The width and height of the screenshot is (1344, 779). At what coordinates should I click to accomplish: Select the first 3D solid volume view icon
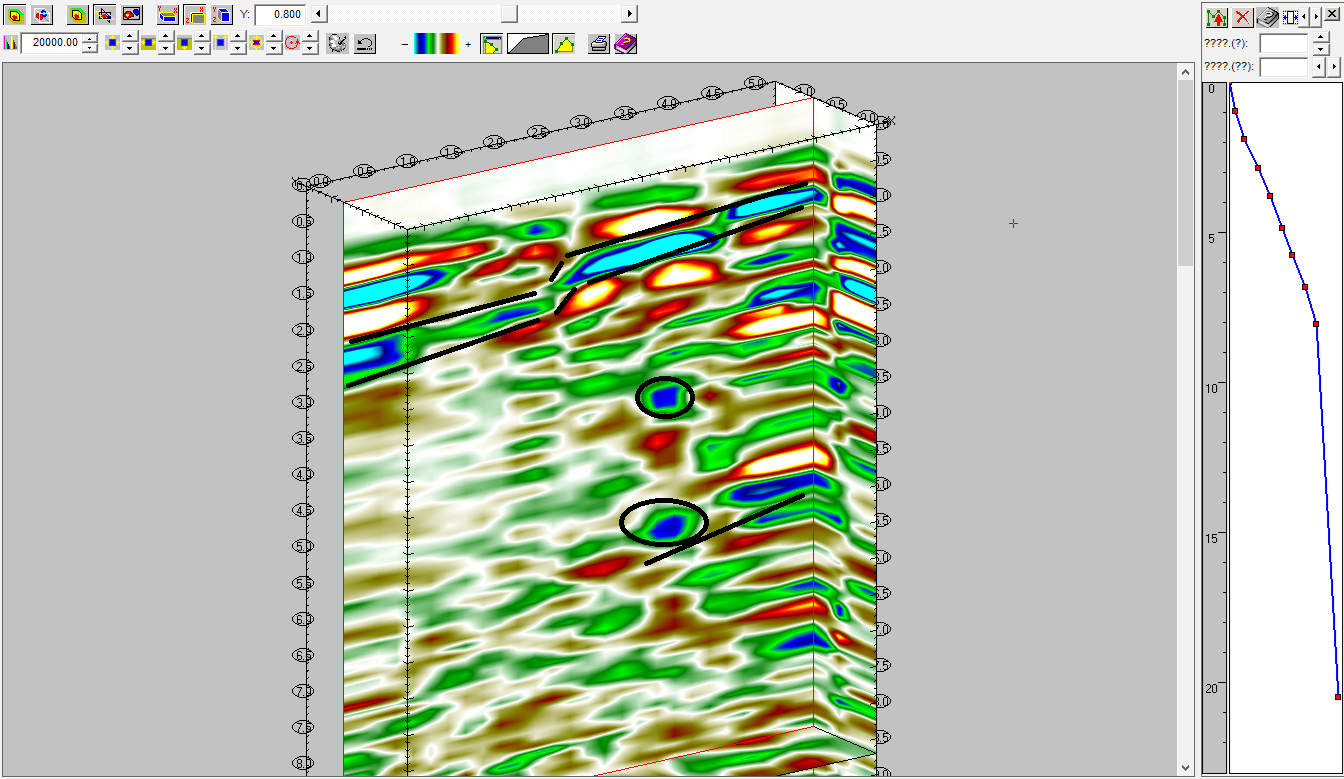pos(16,15)
